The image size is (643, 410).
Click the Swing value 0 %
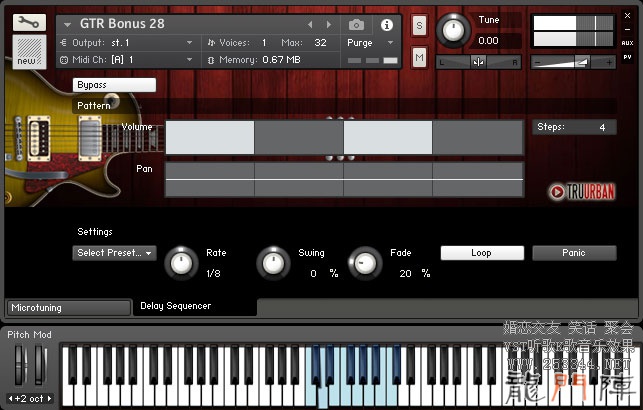(324, 273)
